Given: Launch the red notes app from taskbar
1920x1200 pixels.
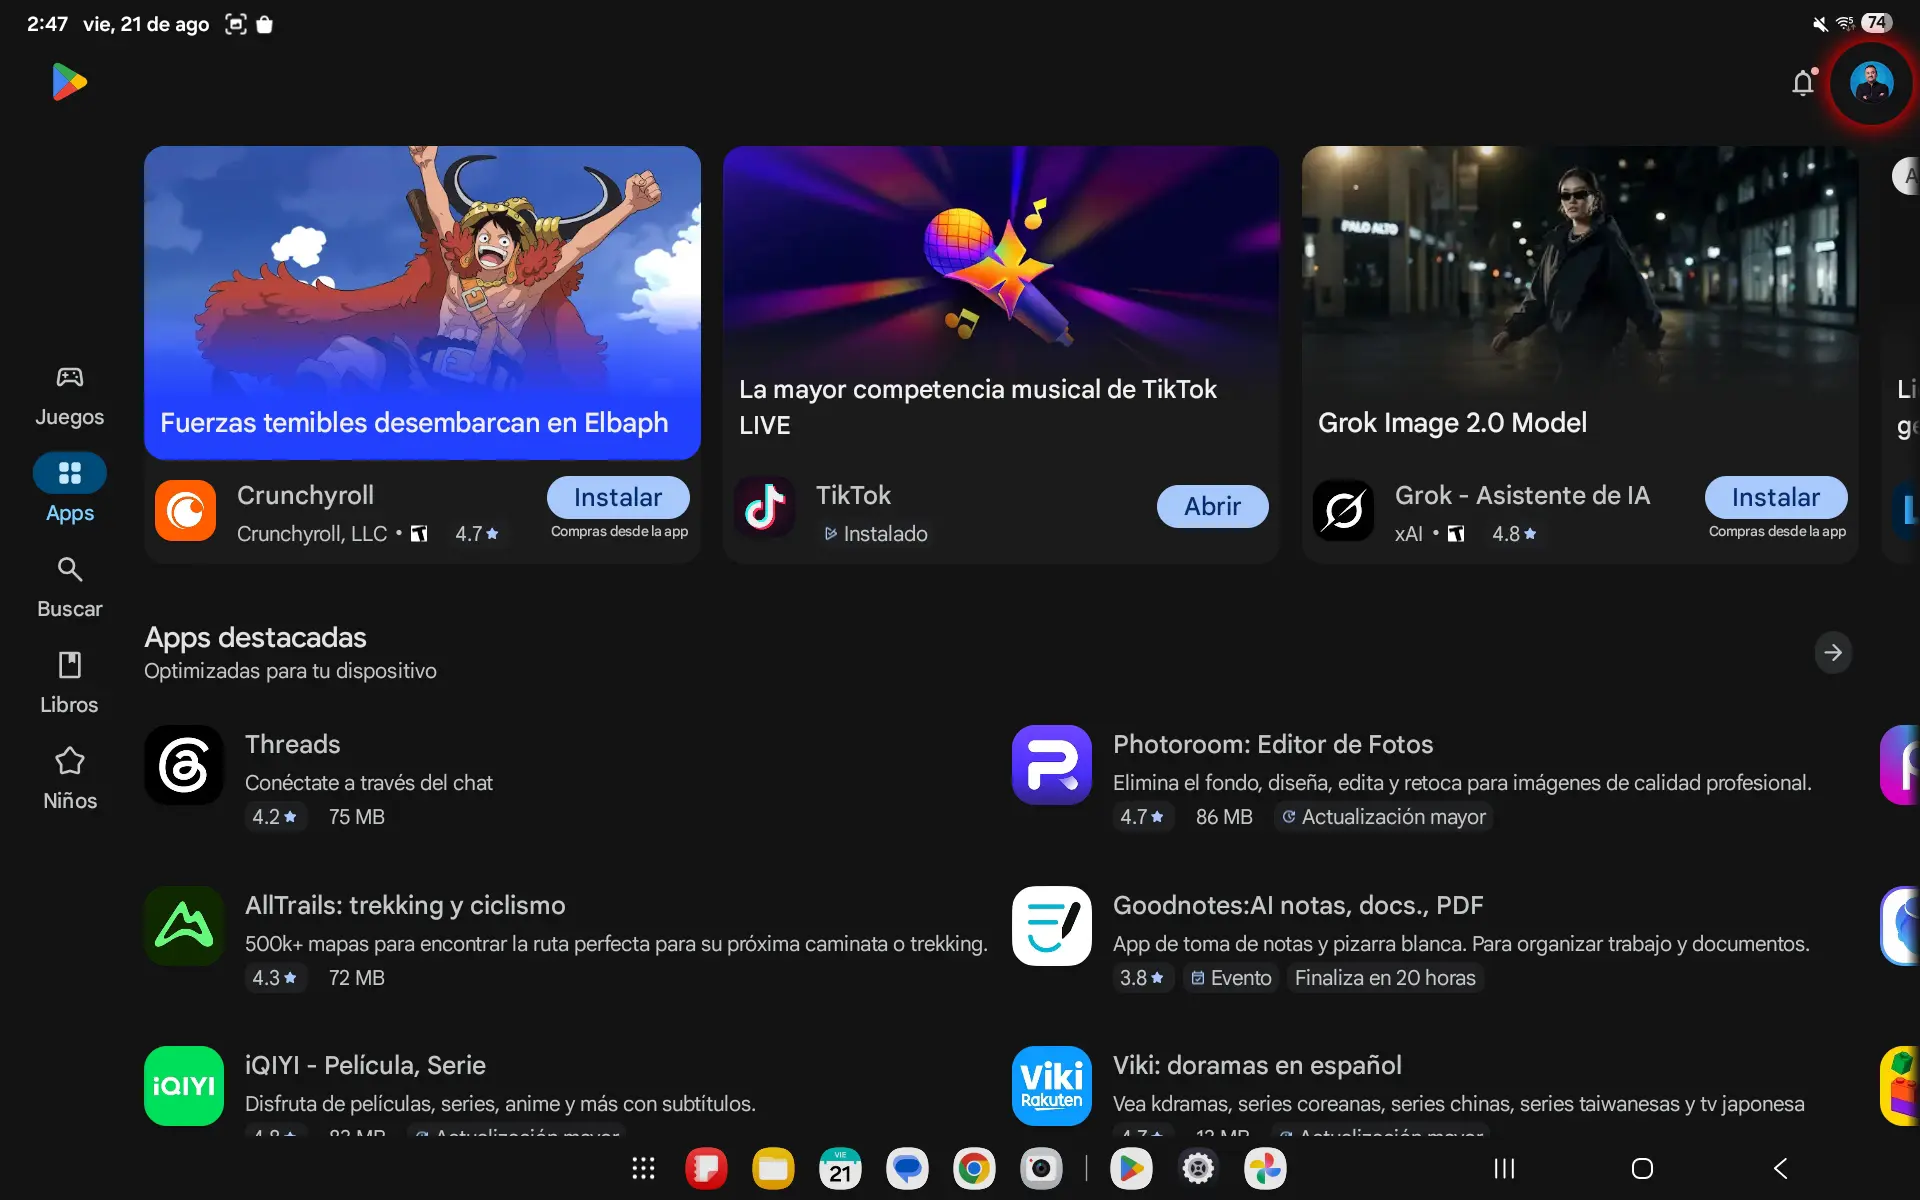Looking at the screenshot, I should pyautogui.click(x=706, y=1168).
